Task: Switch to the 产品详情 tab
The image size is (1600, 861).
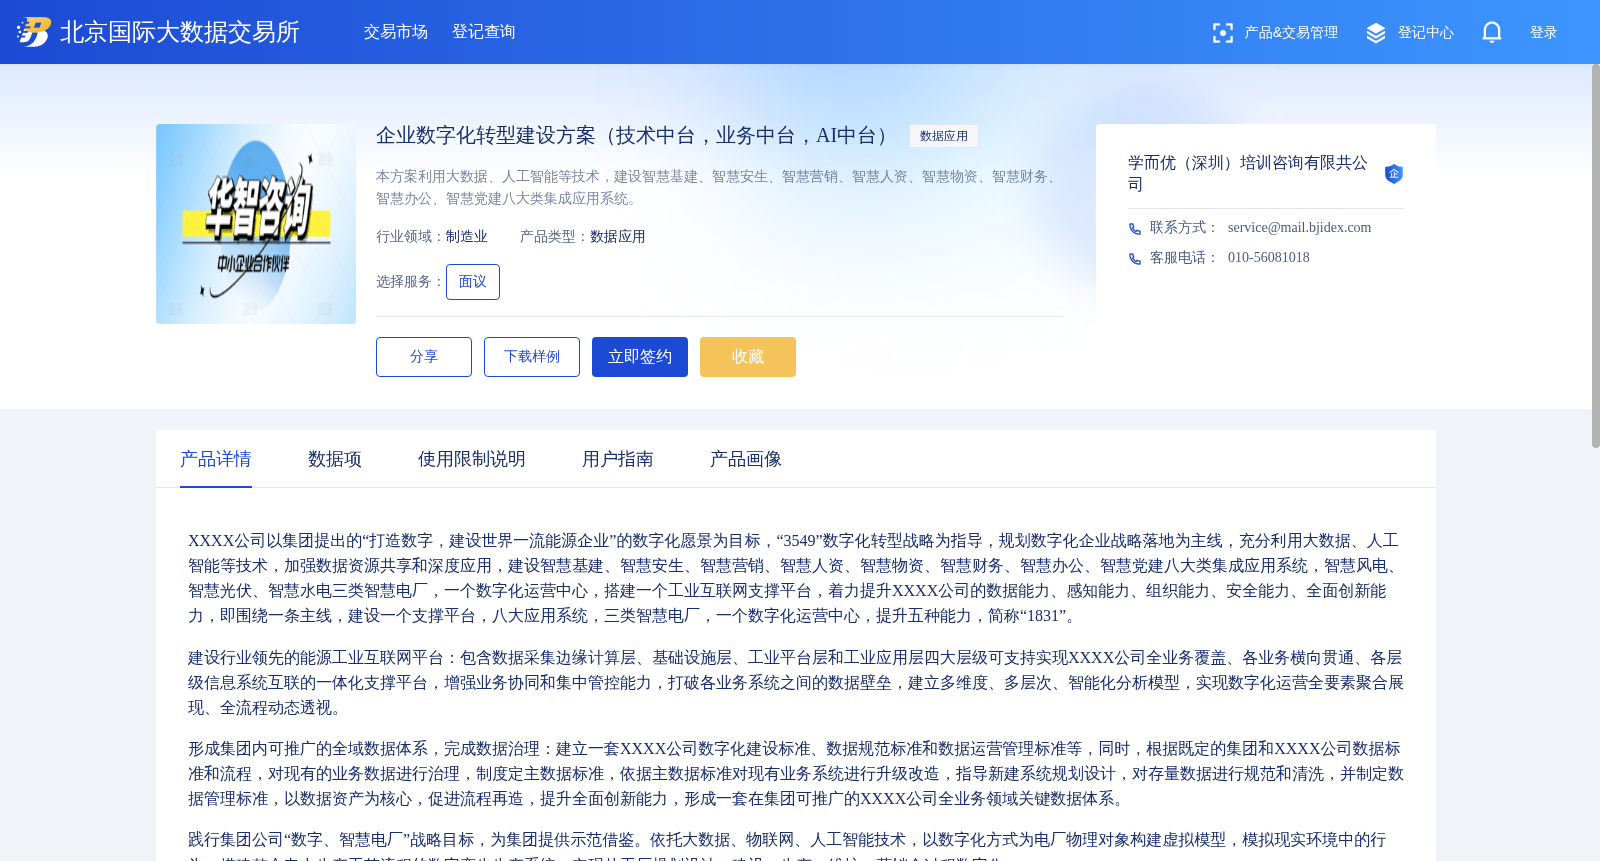Action: (216, 459)
